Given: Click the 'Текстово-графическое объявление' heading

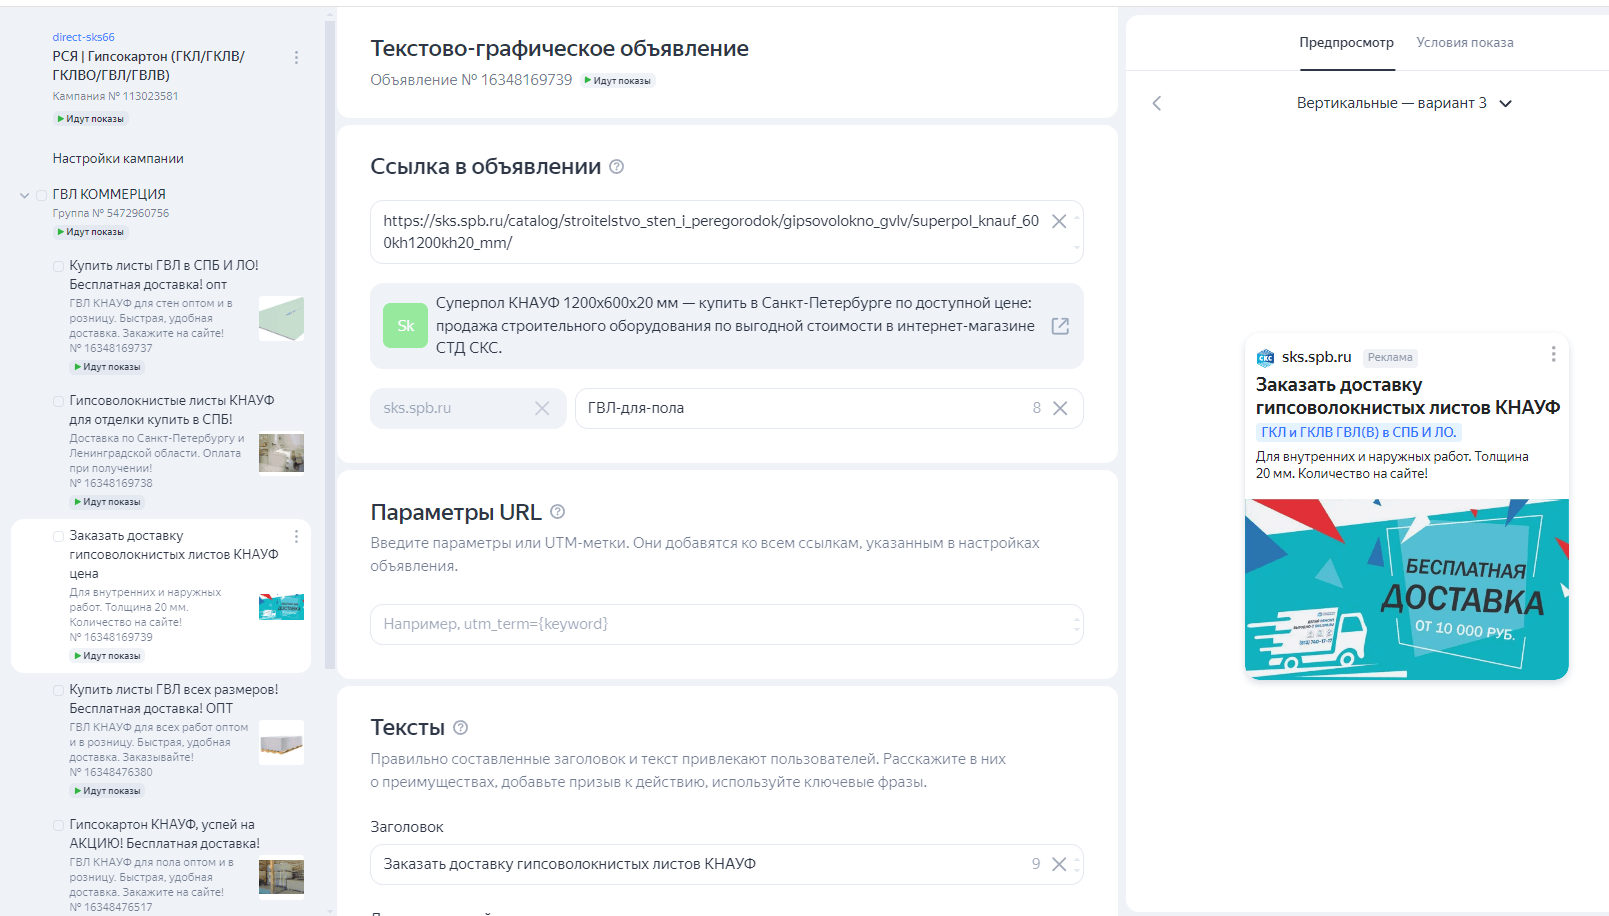Looking at the screenshot, I should pos(559,48).
